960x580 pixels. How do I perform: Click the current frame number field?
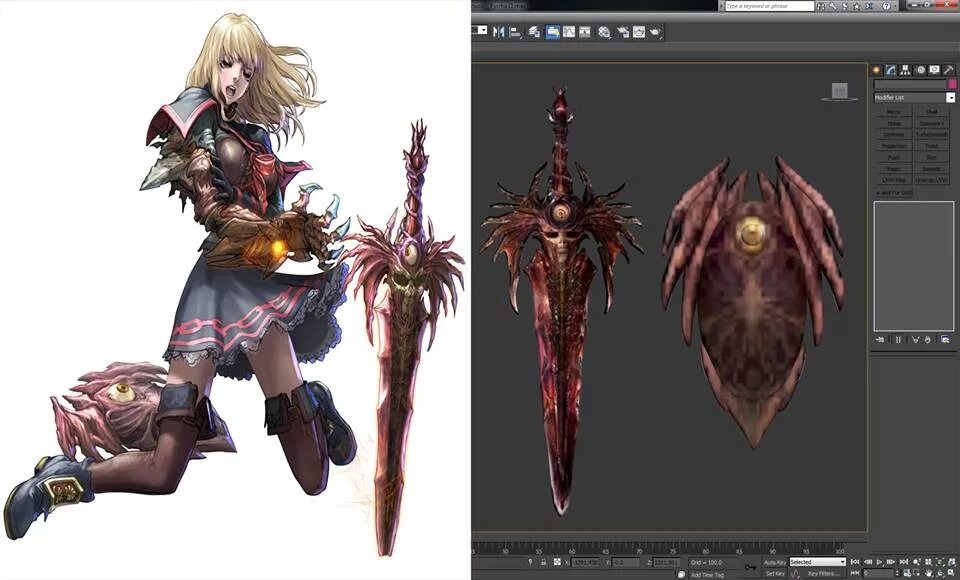pos(879,573)
